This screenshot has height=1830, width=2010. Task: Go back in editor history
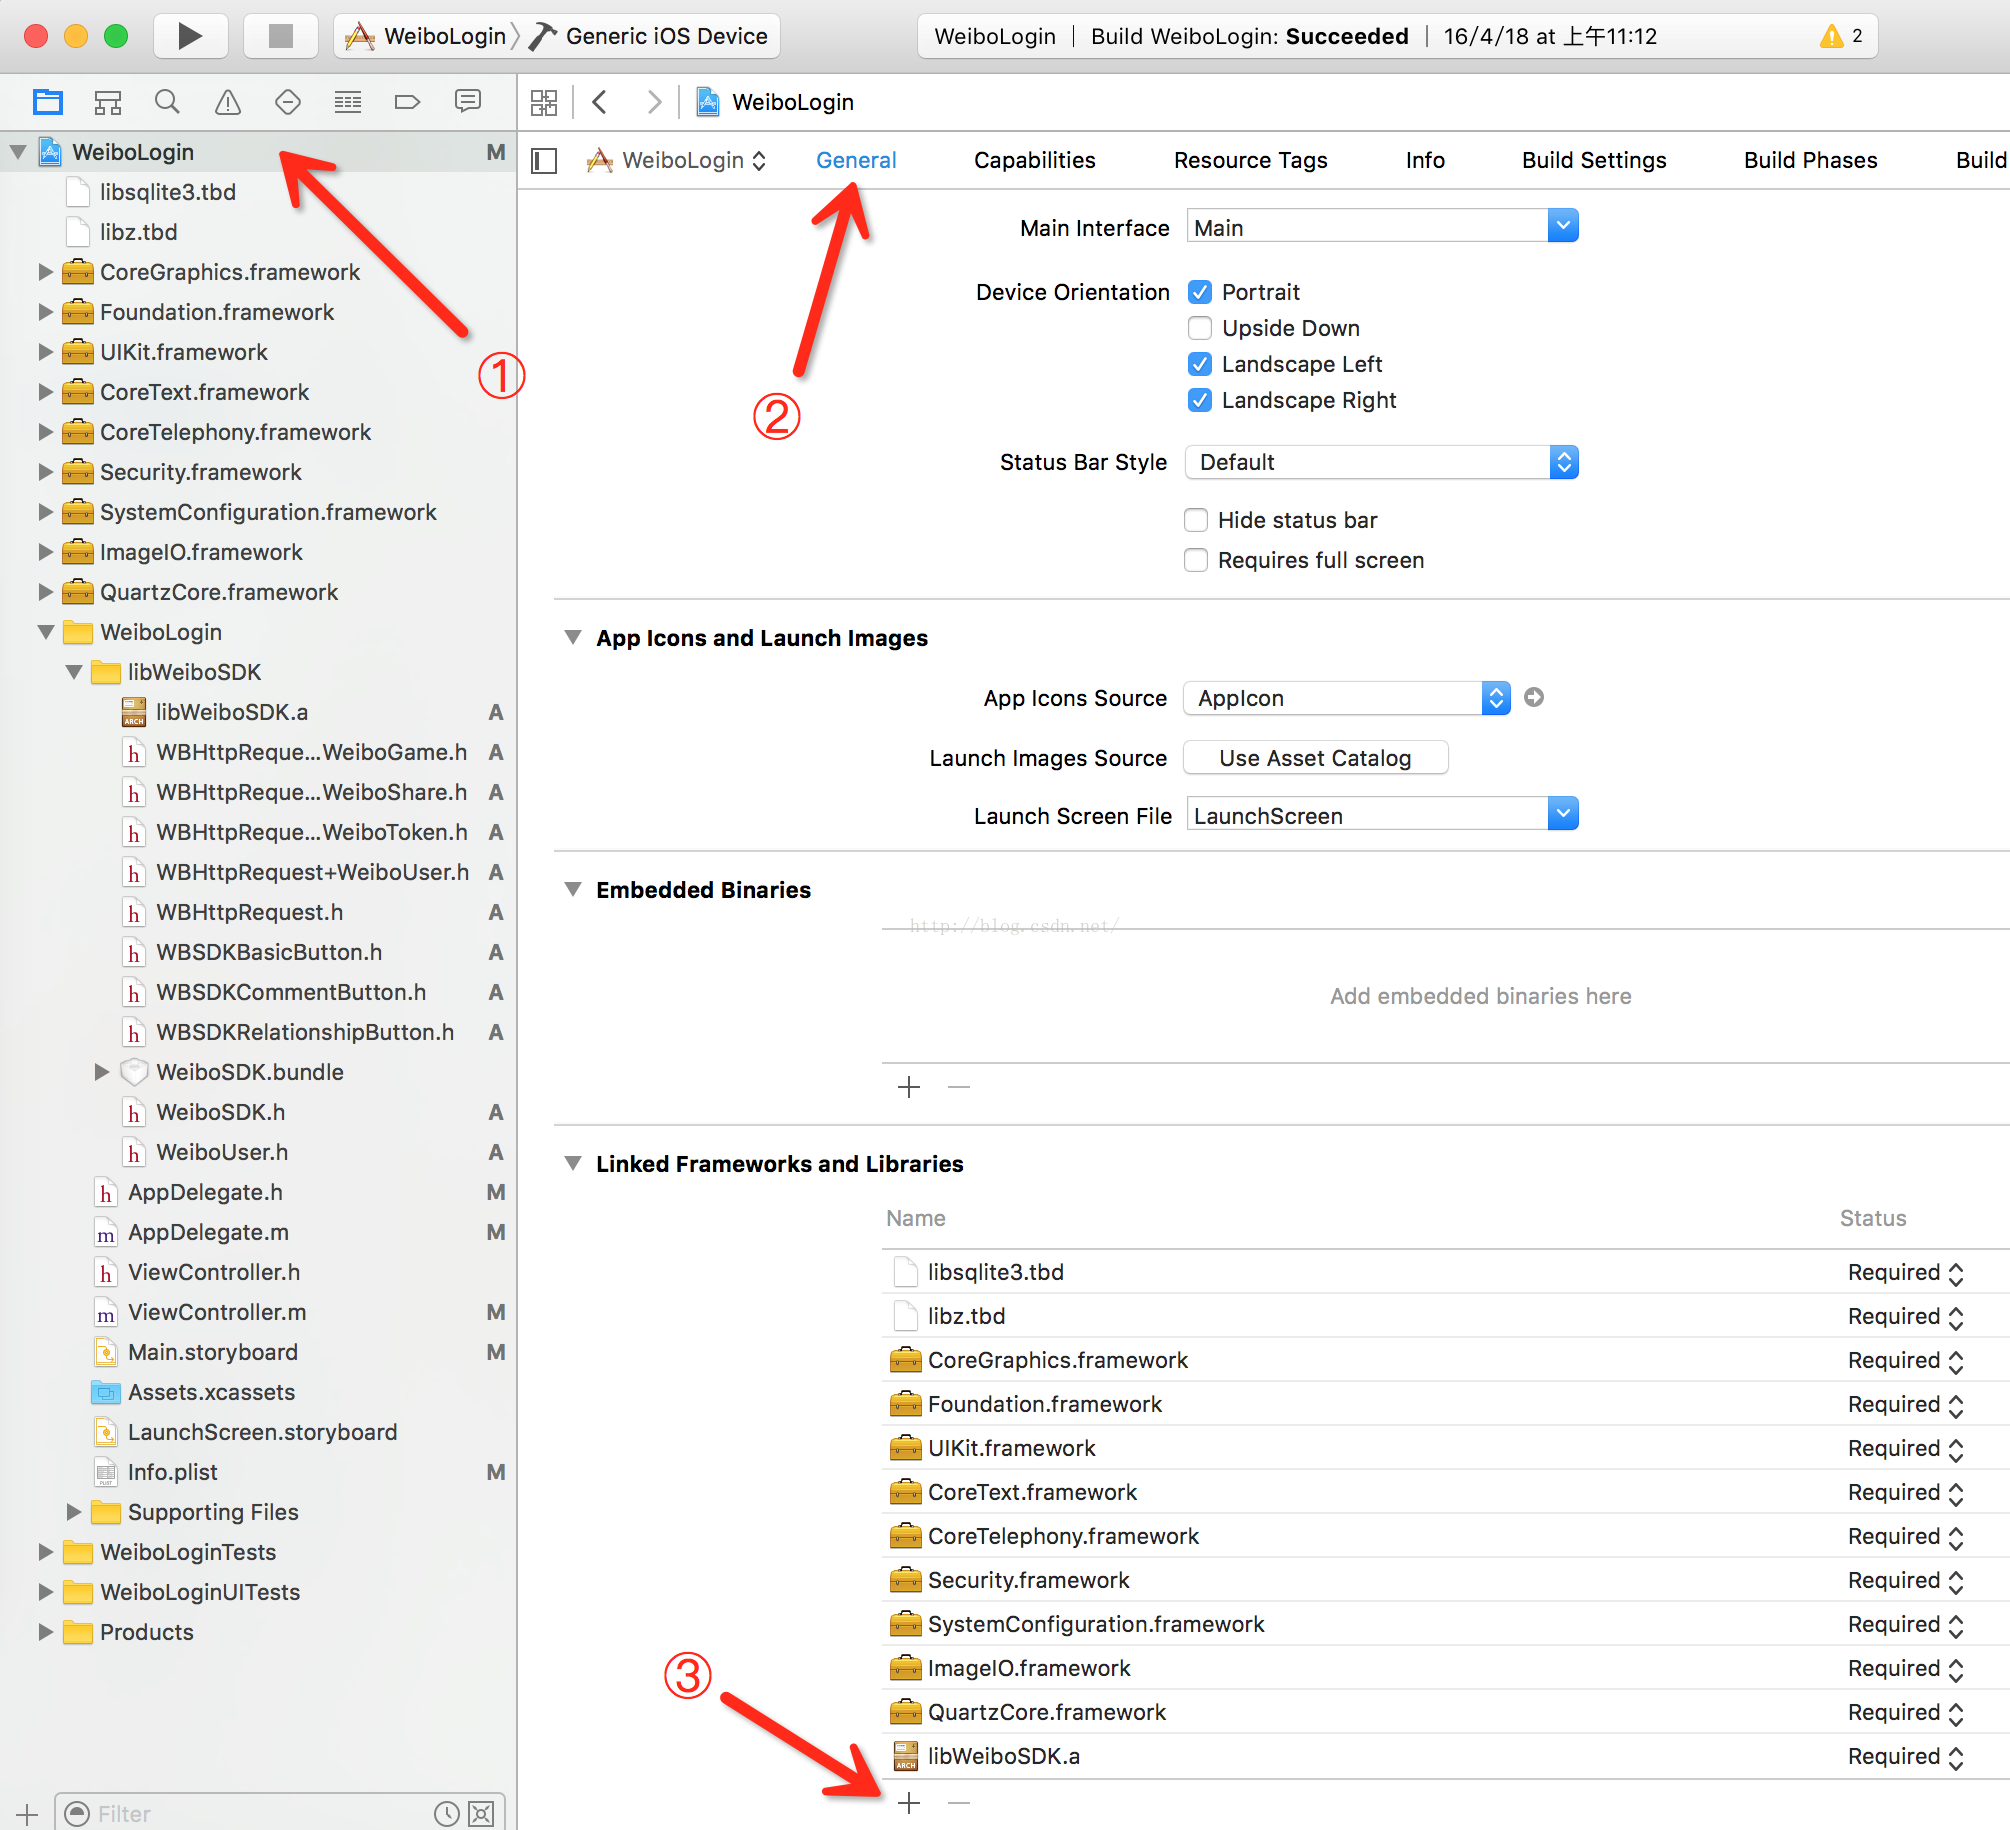tap(600, 102)
